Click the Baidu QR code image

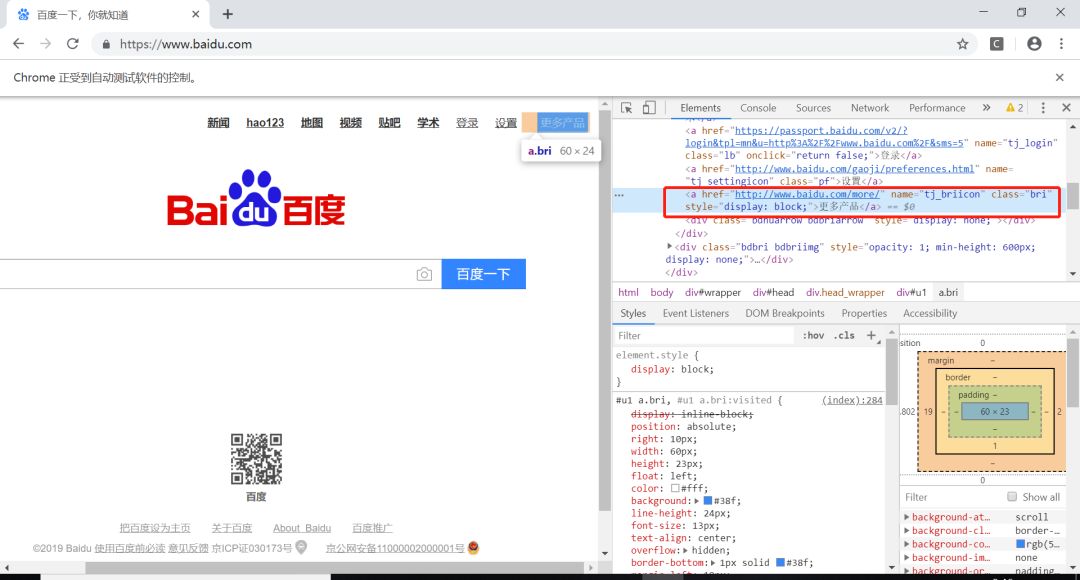click(256, 459)
